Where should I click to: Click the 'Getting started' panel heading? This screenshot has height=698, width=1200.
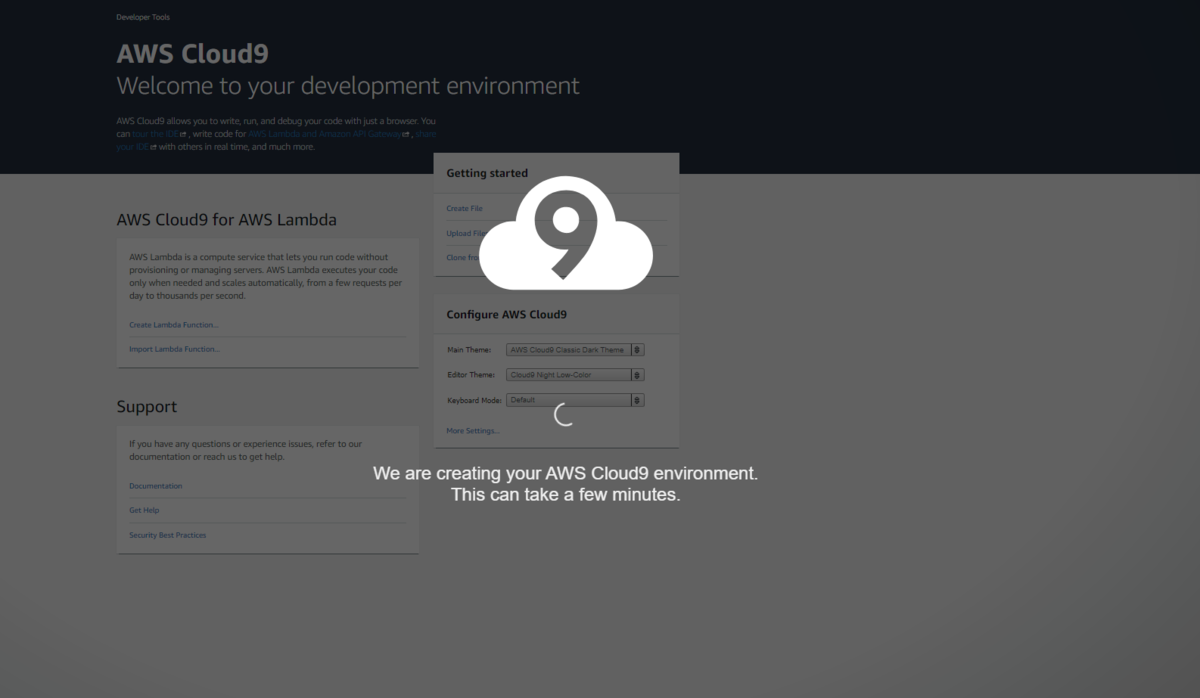pos(487,173)
